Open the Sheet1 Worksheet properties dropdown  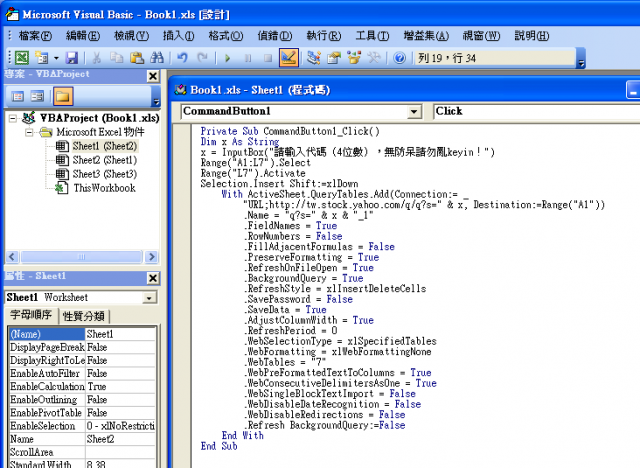coord(149,298)
